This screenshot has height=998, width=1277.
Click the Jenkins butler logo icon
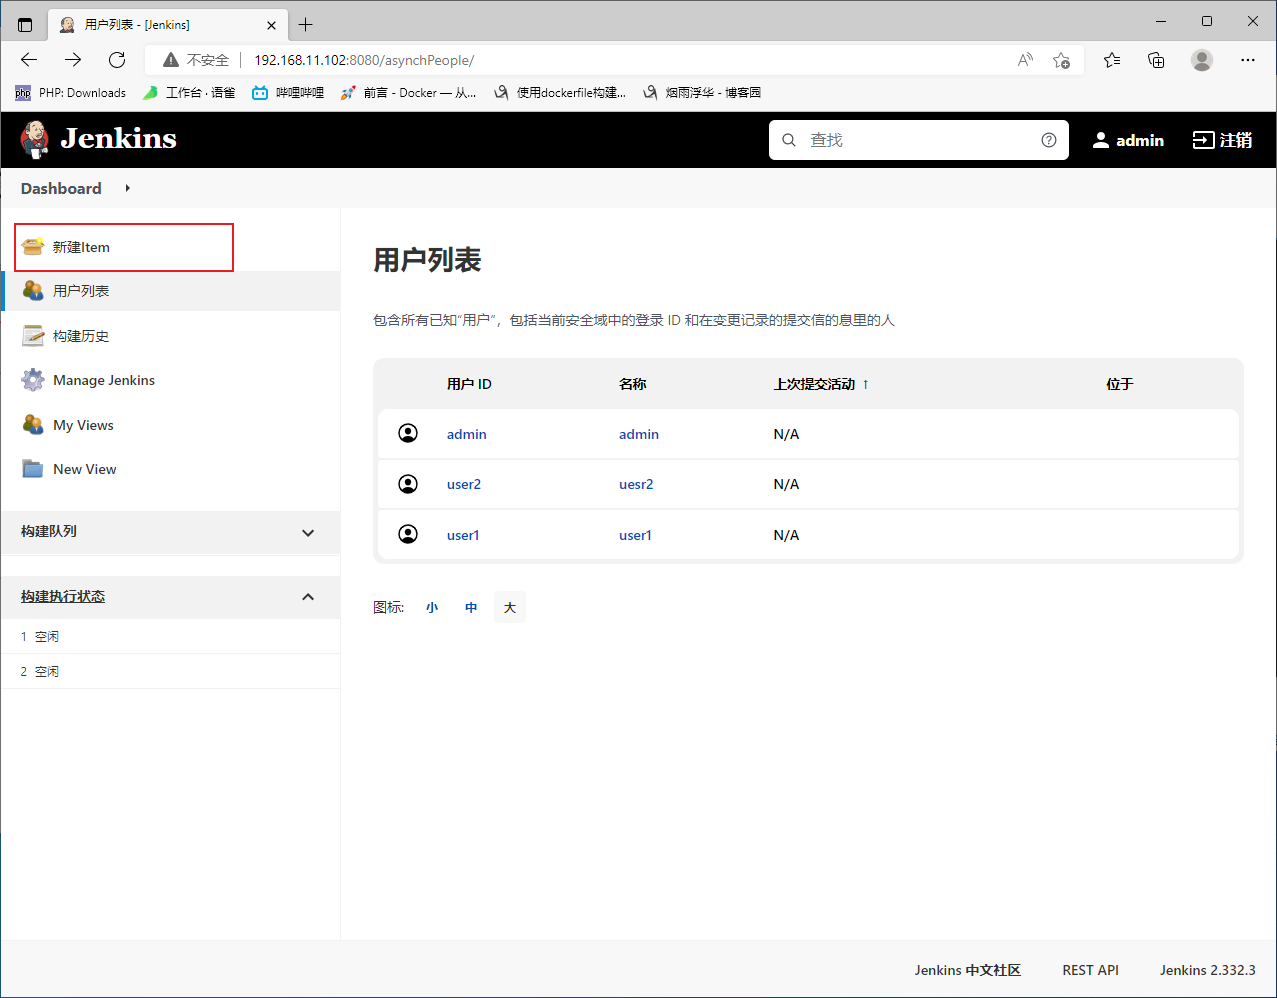tap(34, 139)
